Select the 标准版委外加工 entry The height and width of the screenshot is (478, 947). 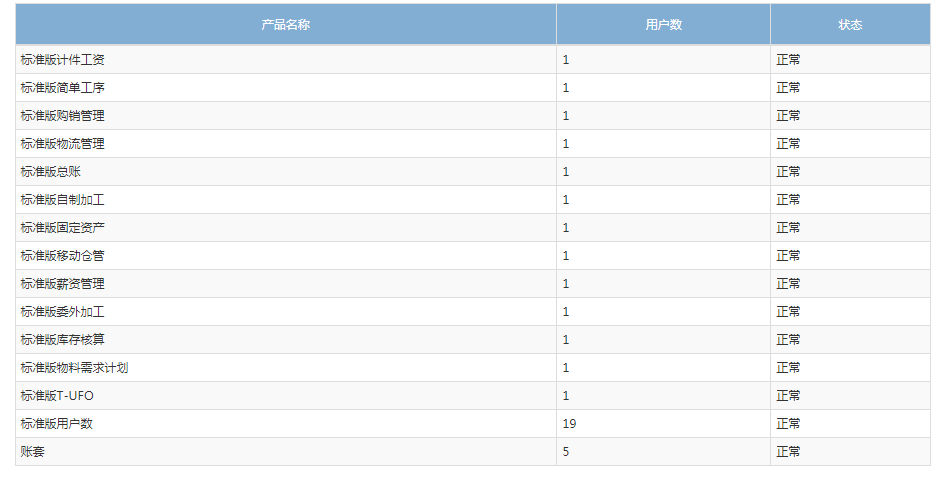[63, 312]
